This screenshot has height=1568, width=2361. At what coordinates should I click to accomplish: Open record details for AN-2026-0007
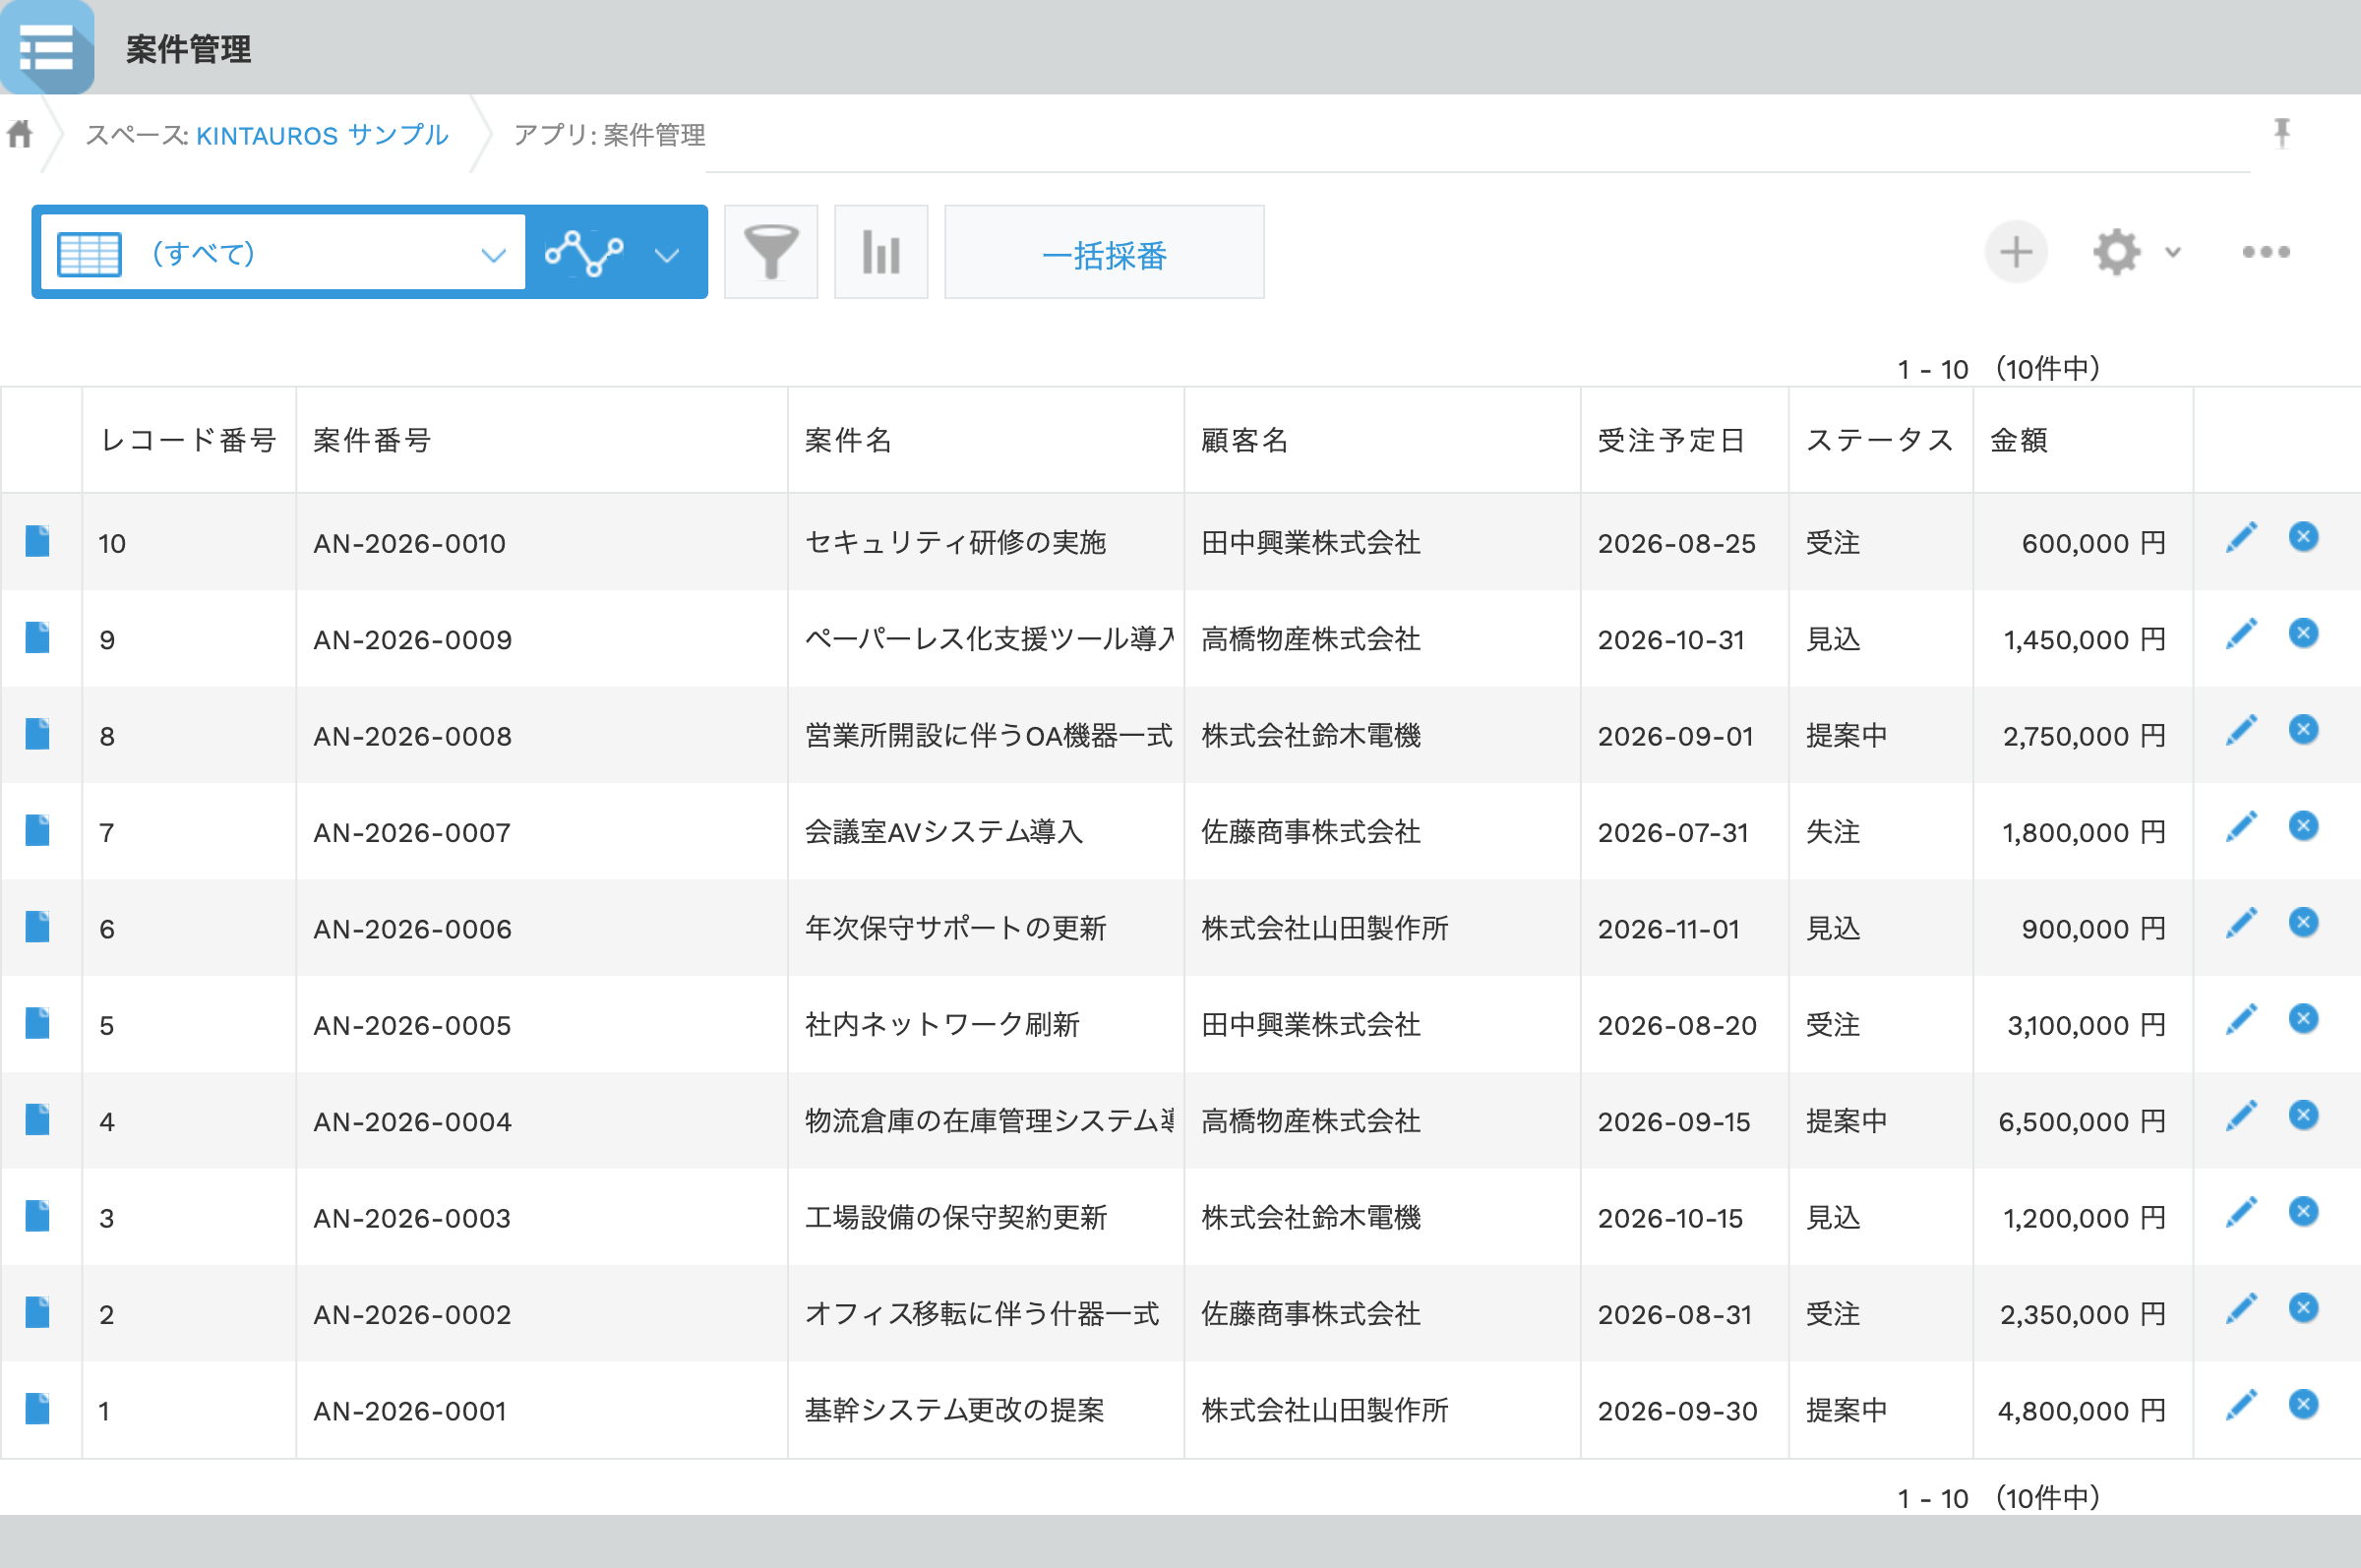[38, 830]
